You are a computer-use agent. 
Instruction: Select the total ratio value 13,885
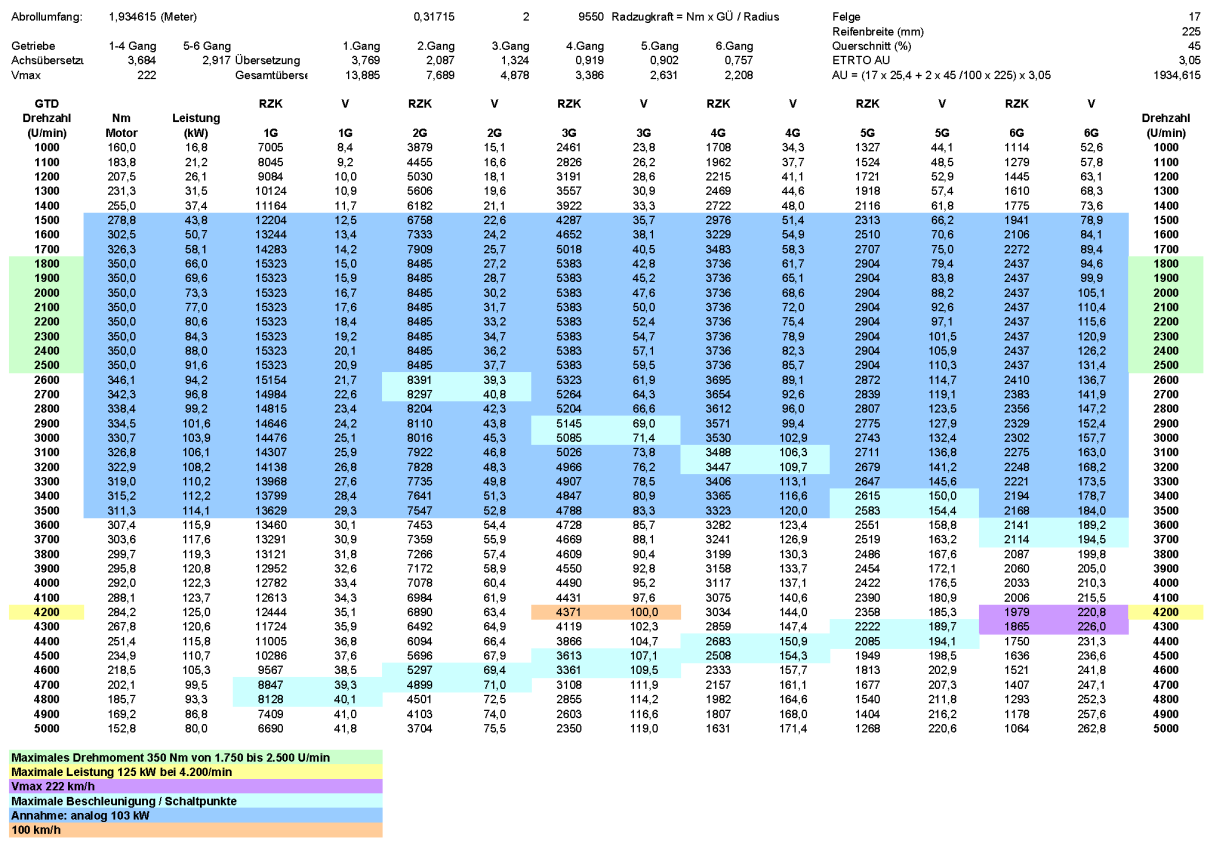point(362,75)
